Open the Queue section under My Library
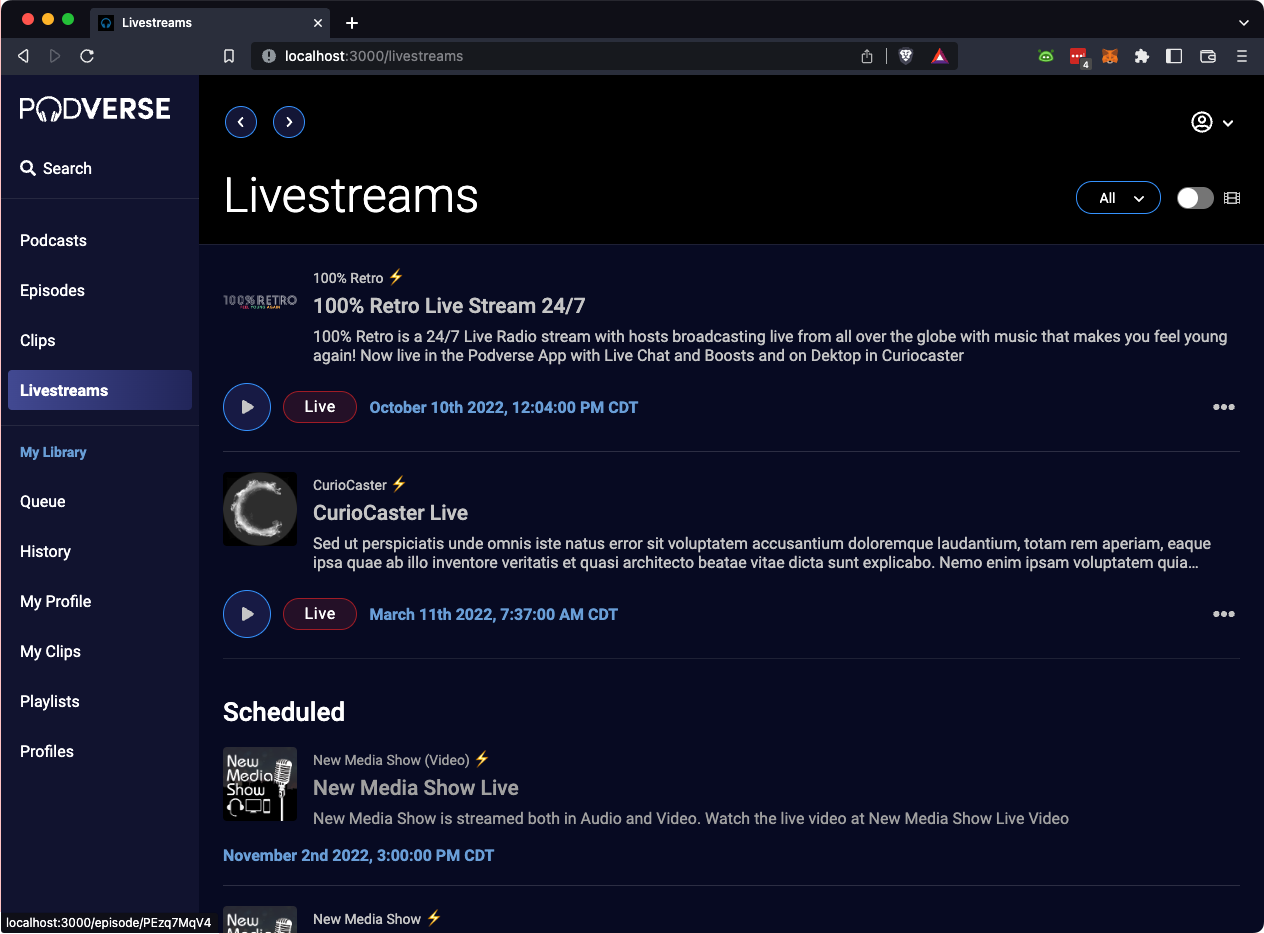The image size is (1264, 934). click(x=42, y=501)
